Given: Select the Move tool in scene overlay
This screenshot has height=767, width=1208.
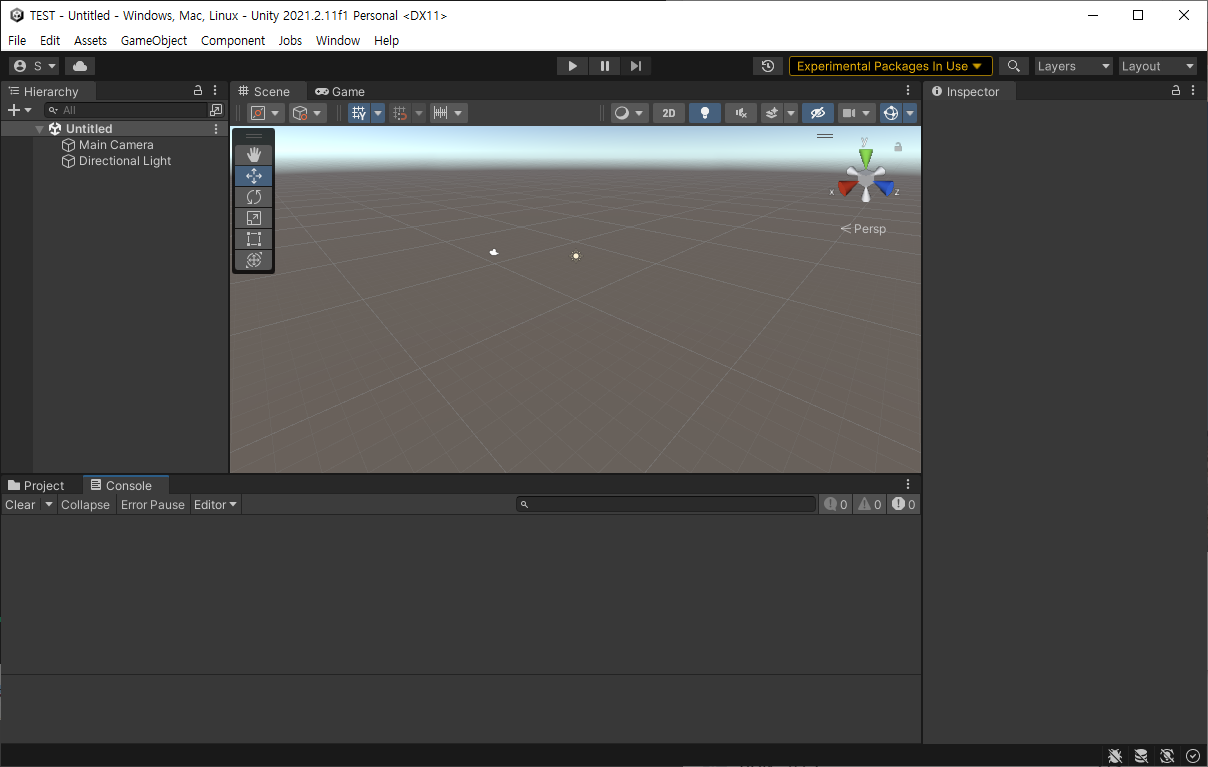Looking at the screenshot, I should point(254,176).
